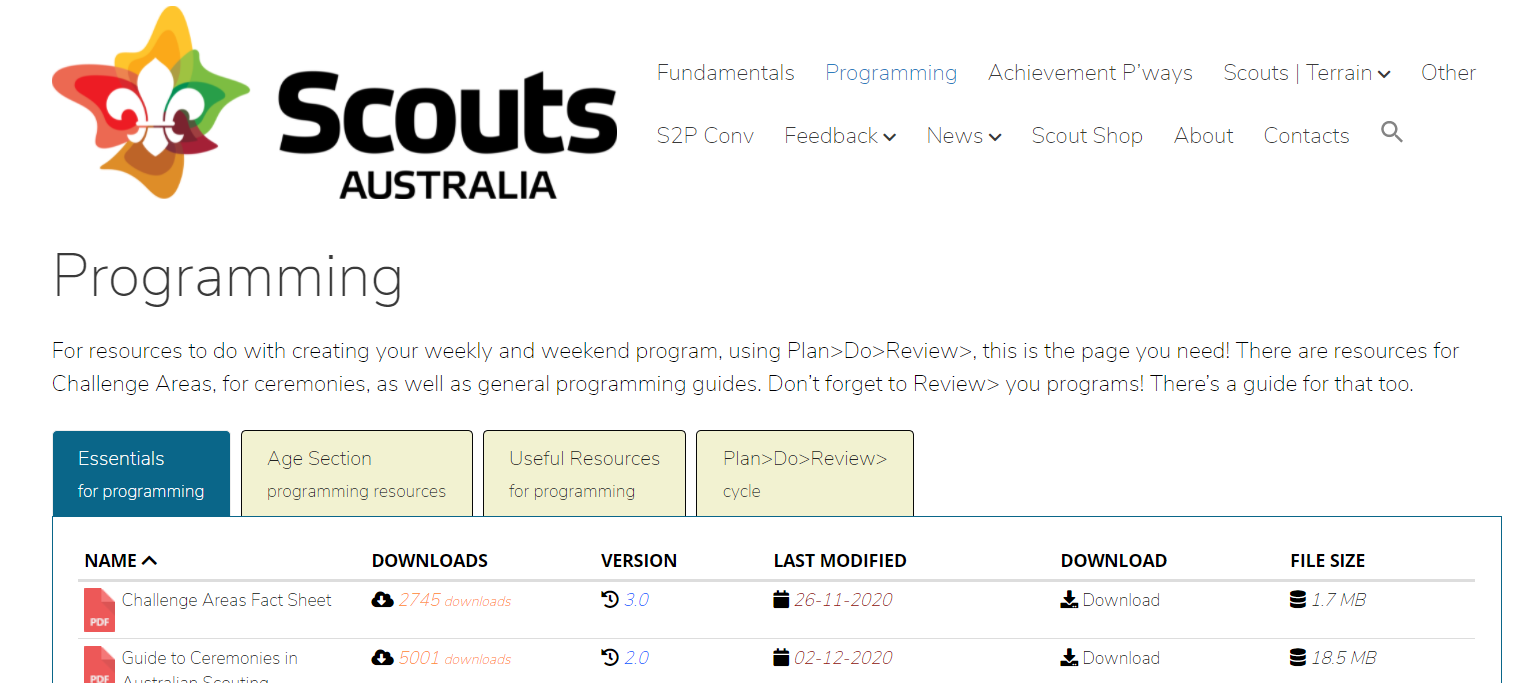Screen dimensions: 1538x683
Task: Open the Download link for Challenge Areas Fact Sheet
Action: coord(1120,599)
